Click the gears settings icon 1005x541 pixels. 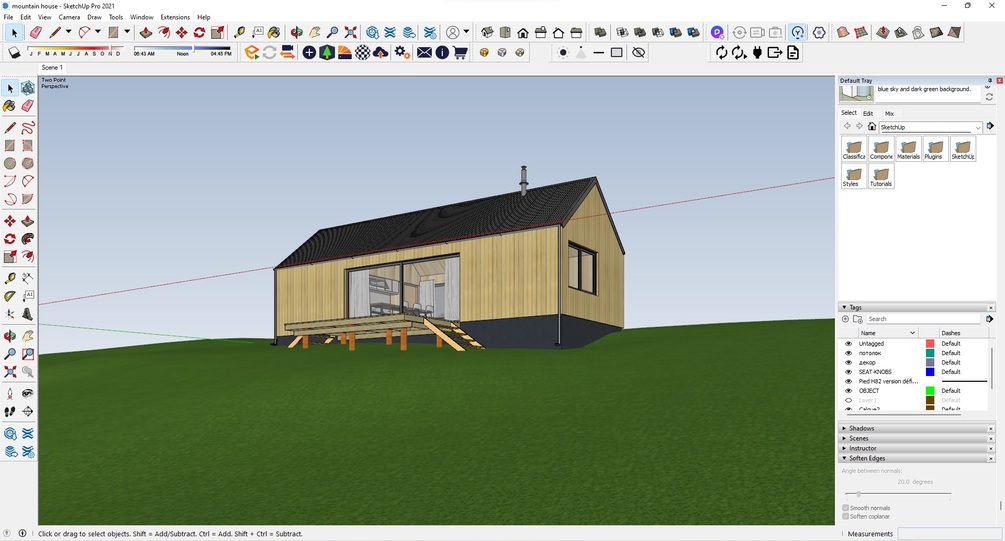[x=402, y=53]
